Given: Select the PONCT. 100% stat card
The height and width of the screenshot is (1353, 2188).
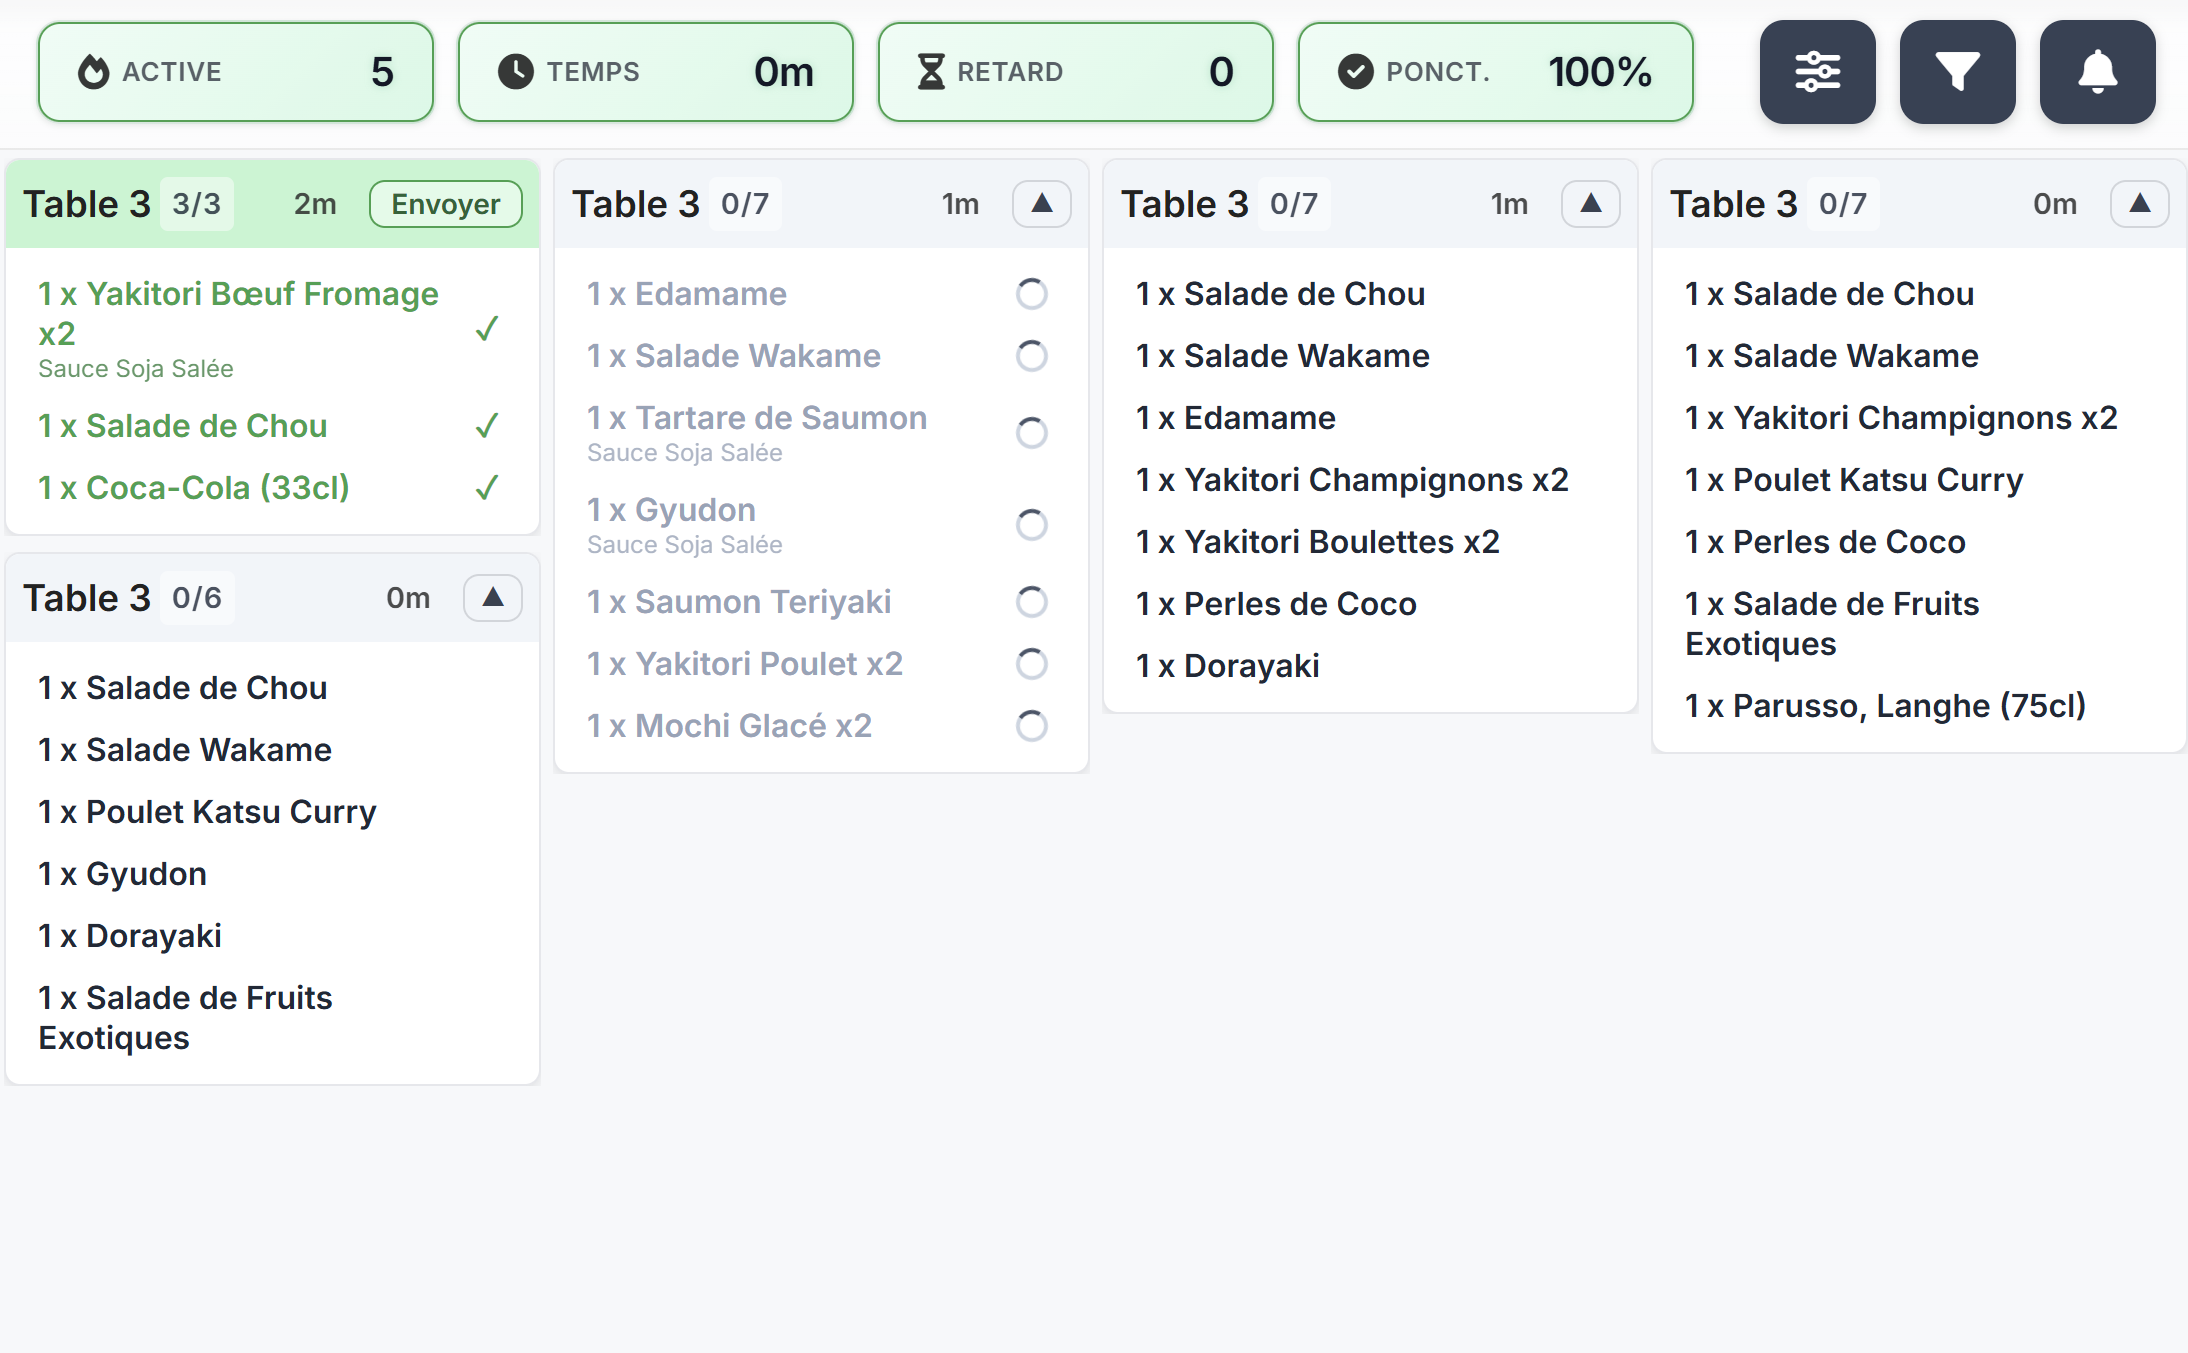Looking at the screenshot, I should click(x=1496, y=72).
